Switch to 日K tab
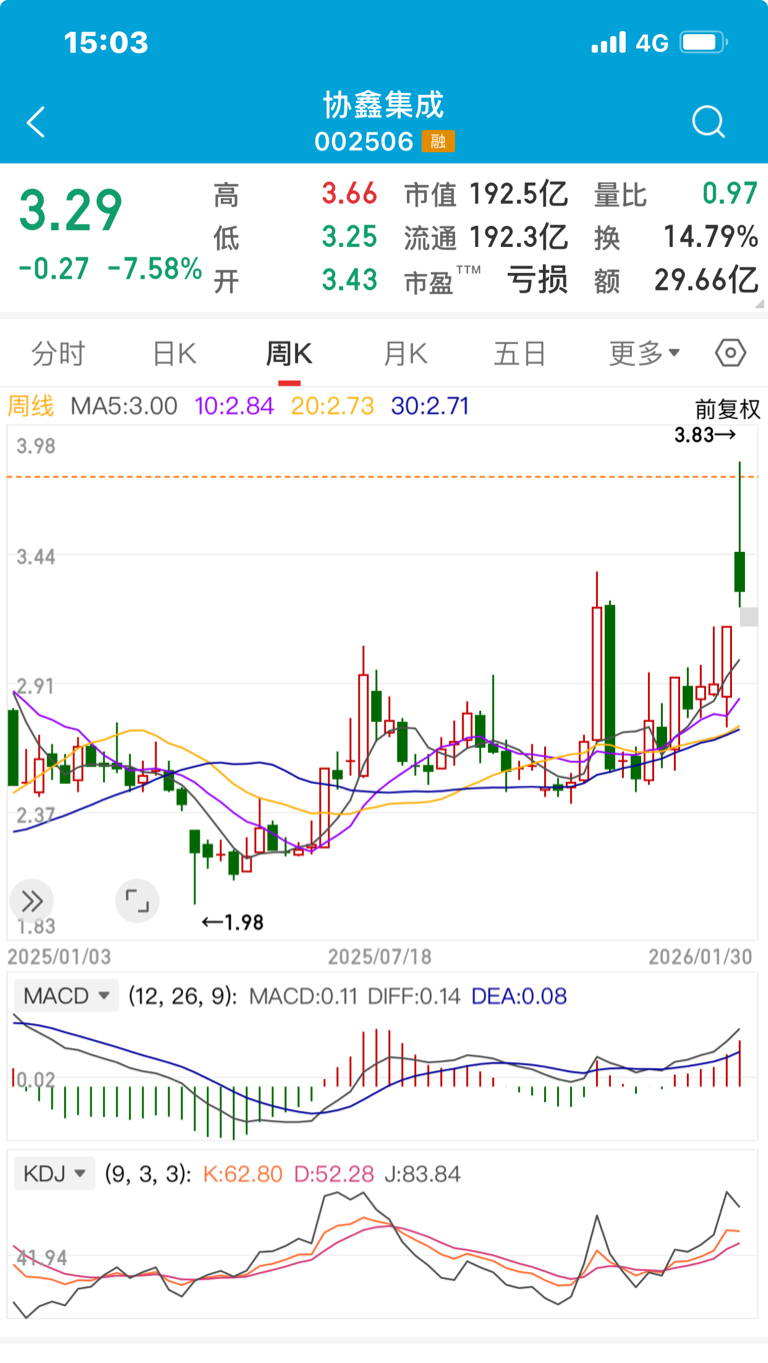 174,353
